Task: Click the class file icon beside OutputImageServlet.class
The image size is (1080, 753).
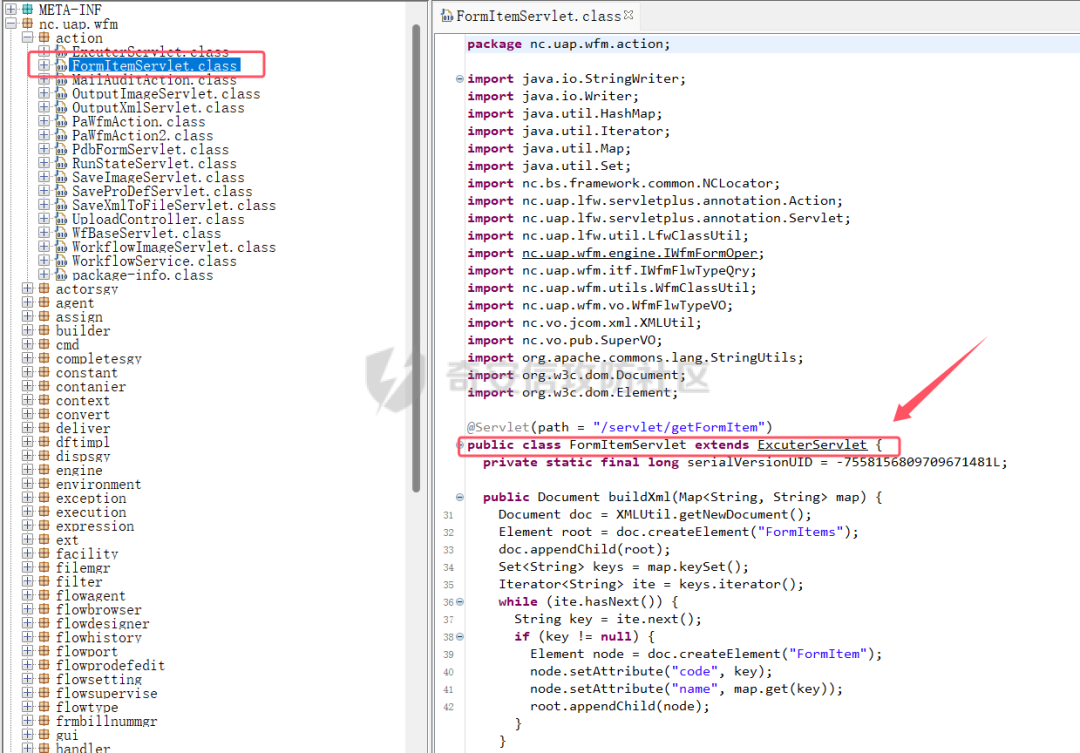Action: pyautogui.click(x=61, y=94)
